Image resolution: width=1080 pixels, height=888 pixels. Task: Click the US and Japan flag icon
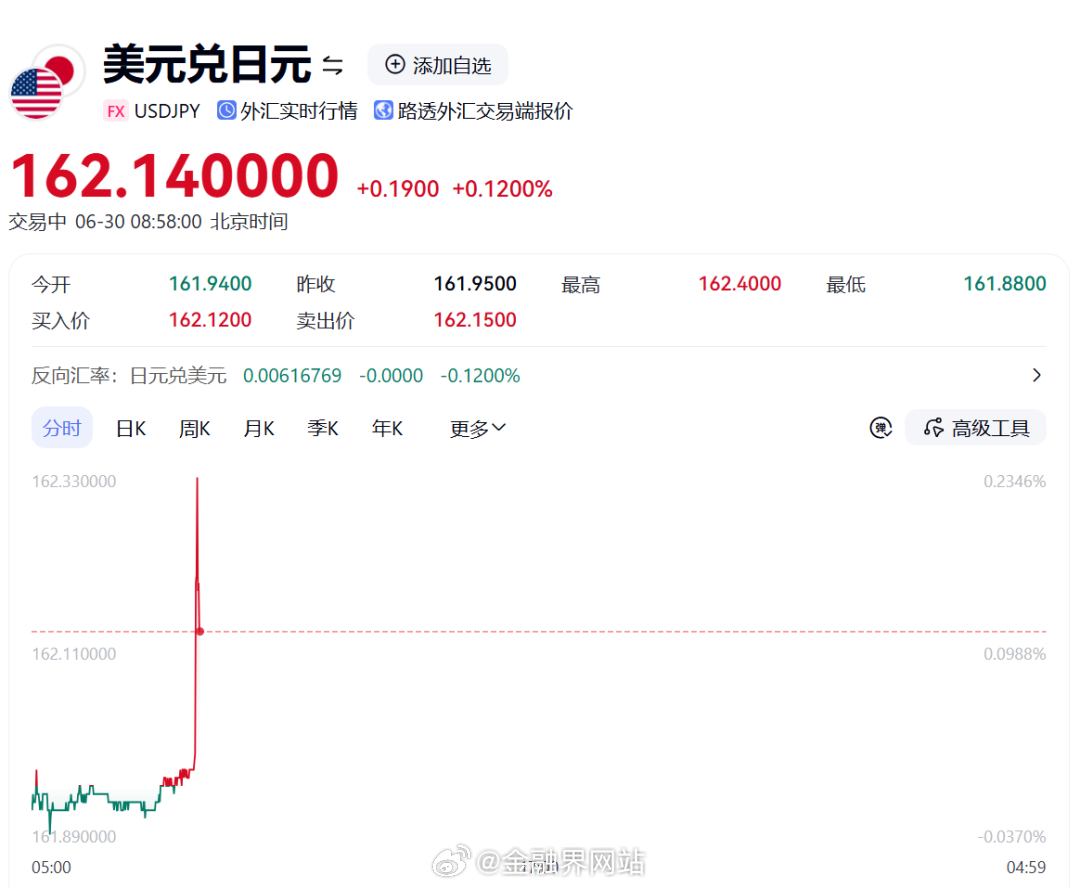click(46, 81)
